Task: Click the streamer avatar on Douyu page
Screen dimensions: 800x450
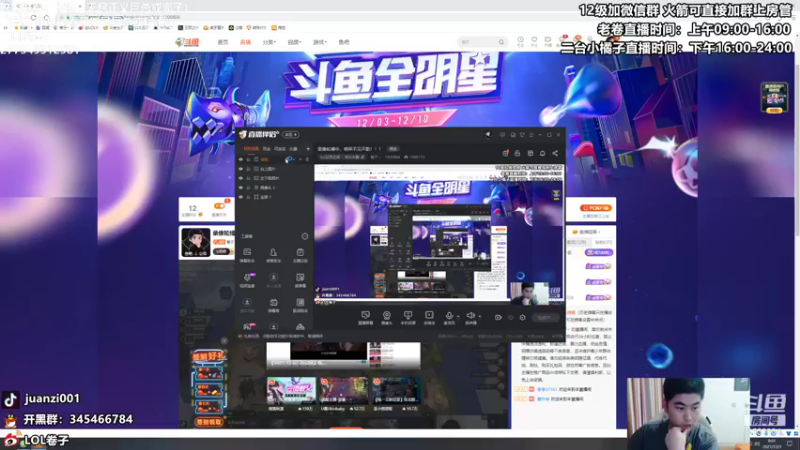Action: [196, 242]
